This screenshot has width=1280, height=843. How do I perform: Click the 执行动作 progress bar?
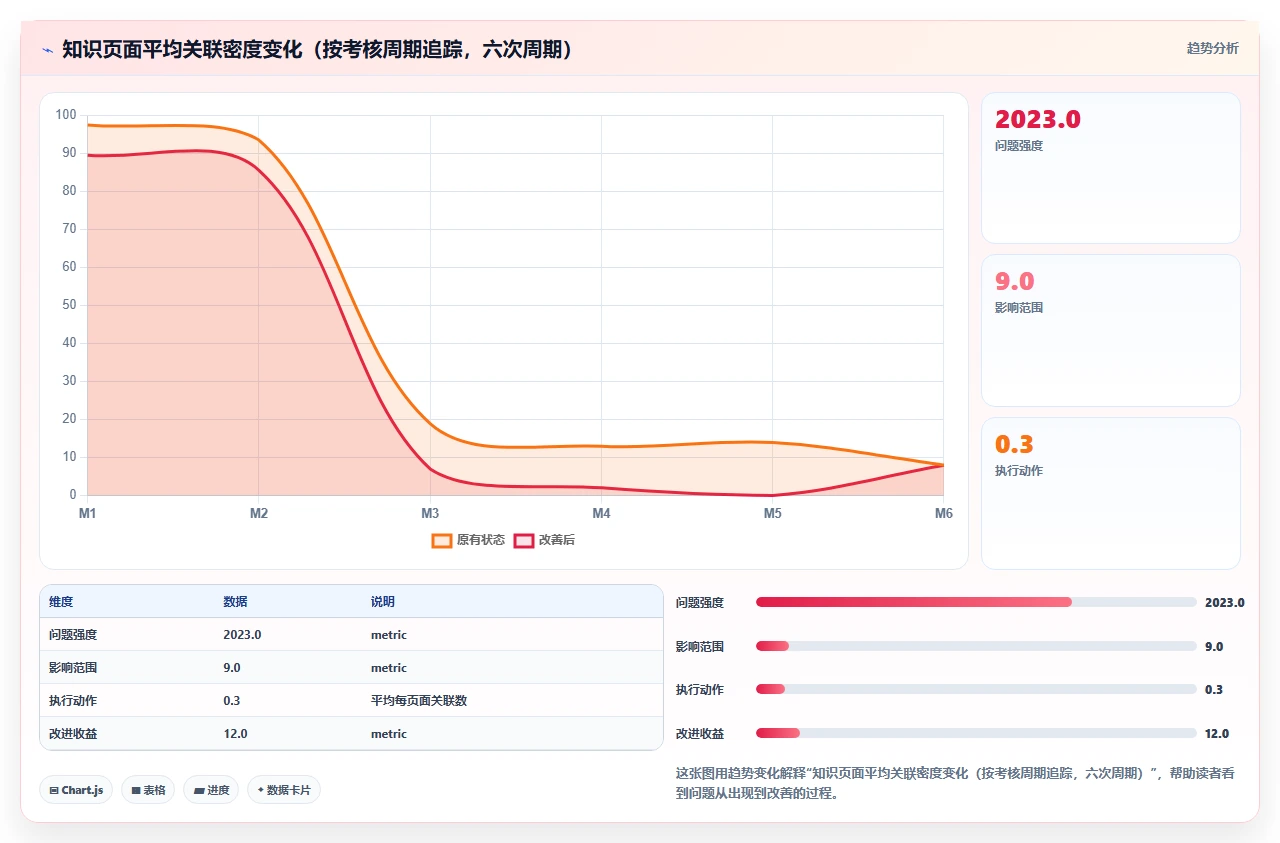976,689
